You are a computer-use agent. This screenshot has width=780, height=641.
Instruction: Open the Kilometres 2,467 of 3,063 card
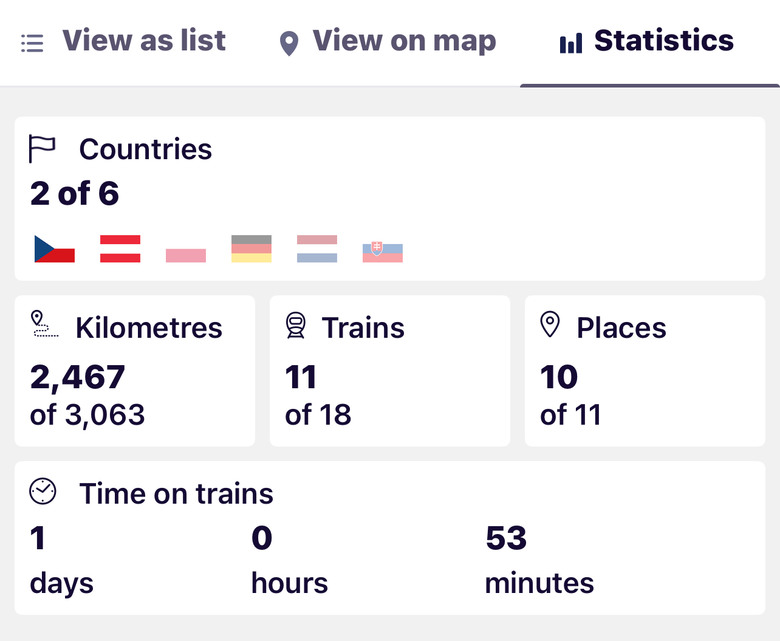135,371
